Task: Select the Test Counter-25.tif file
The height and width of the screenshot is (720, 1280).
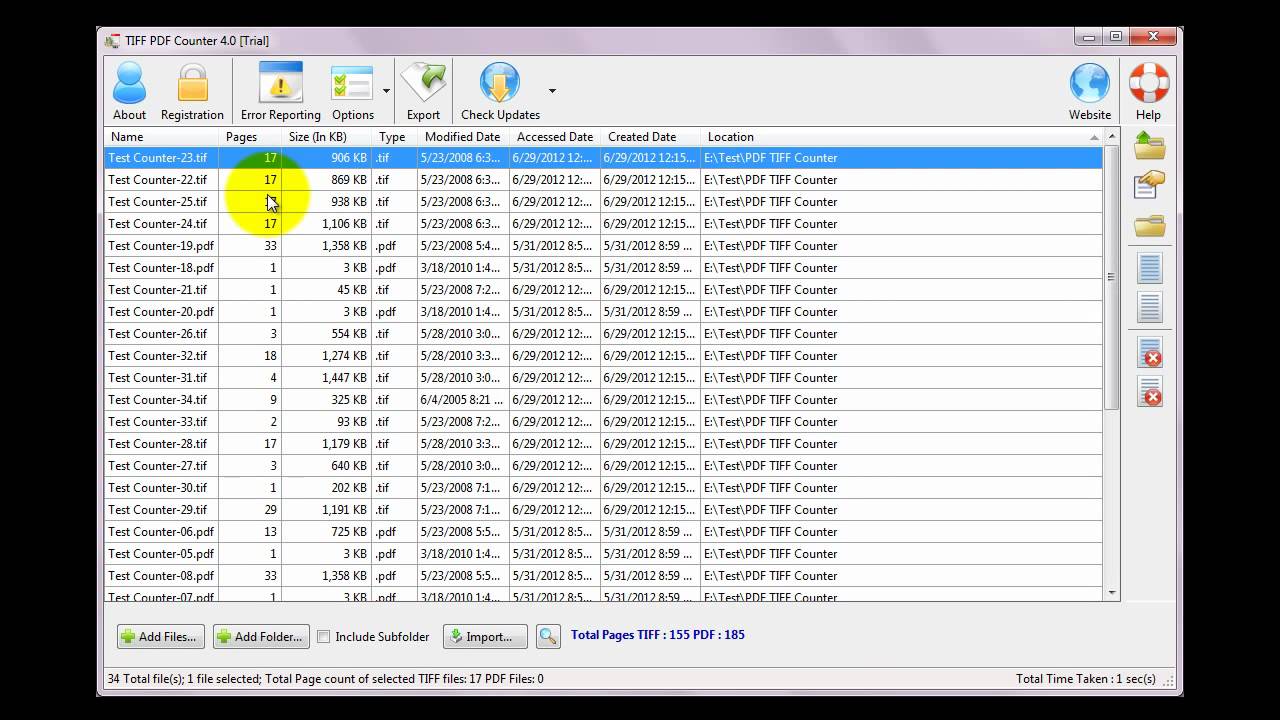Action: click(x=603, y=202)
